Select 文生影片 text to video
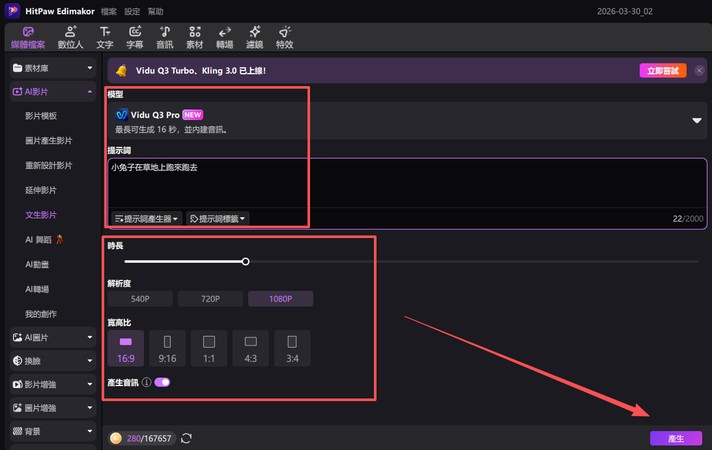Viewport: 712px width, 450px height. (41, 215)
